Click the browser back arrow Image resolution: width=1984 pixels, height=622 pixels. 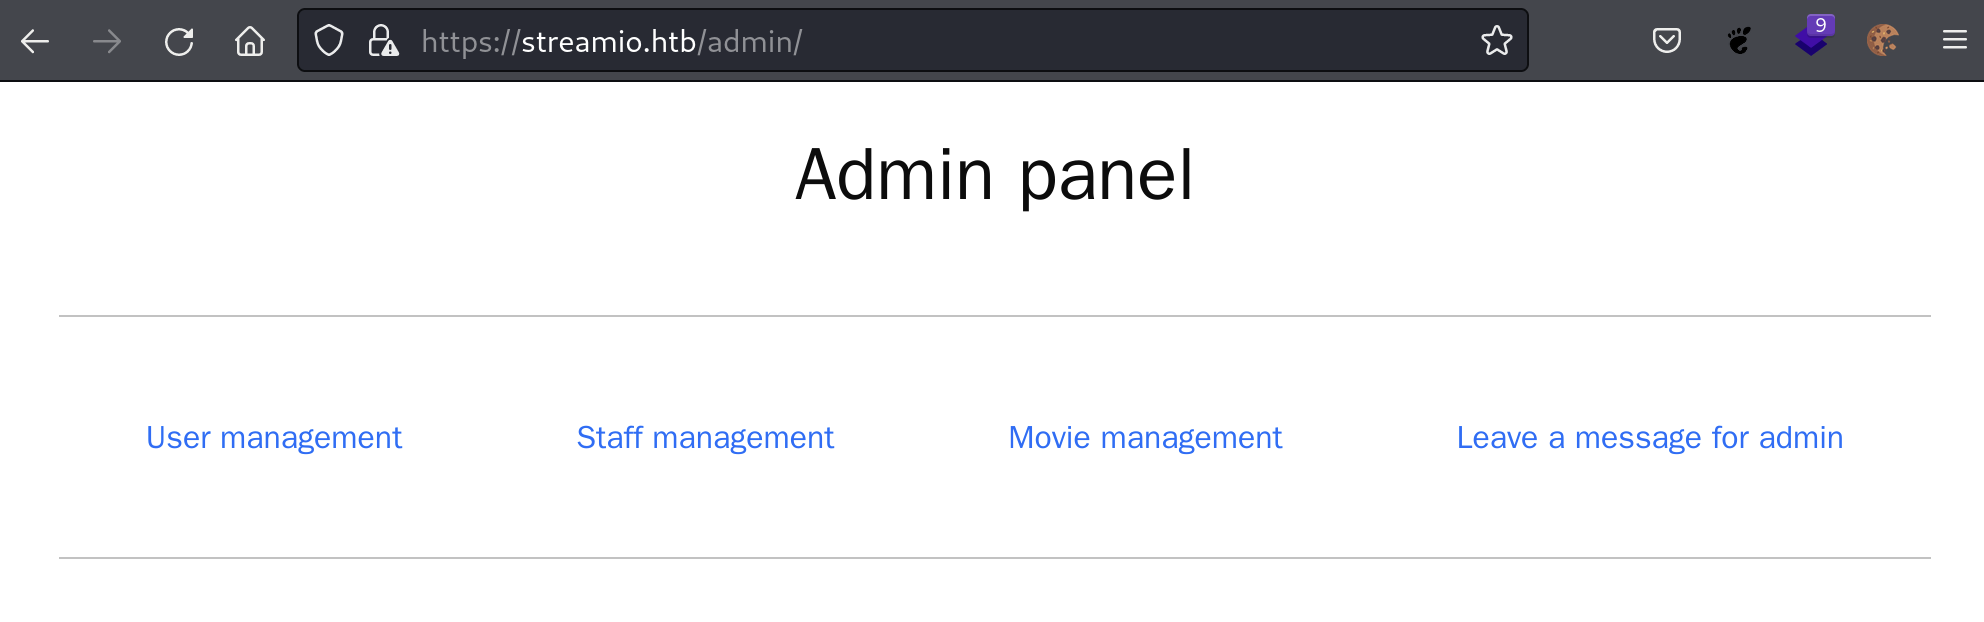click(35, 41)
